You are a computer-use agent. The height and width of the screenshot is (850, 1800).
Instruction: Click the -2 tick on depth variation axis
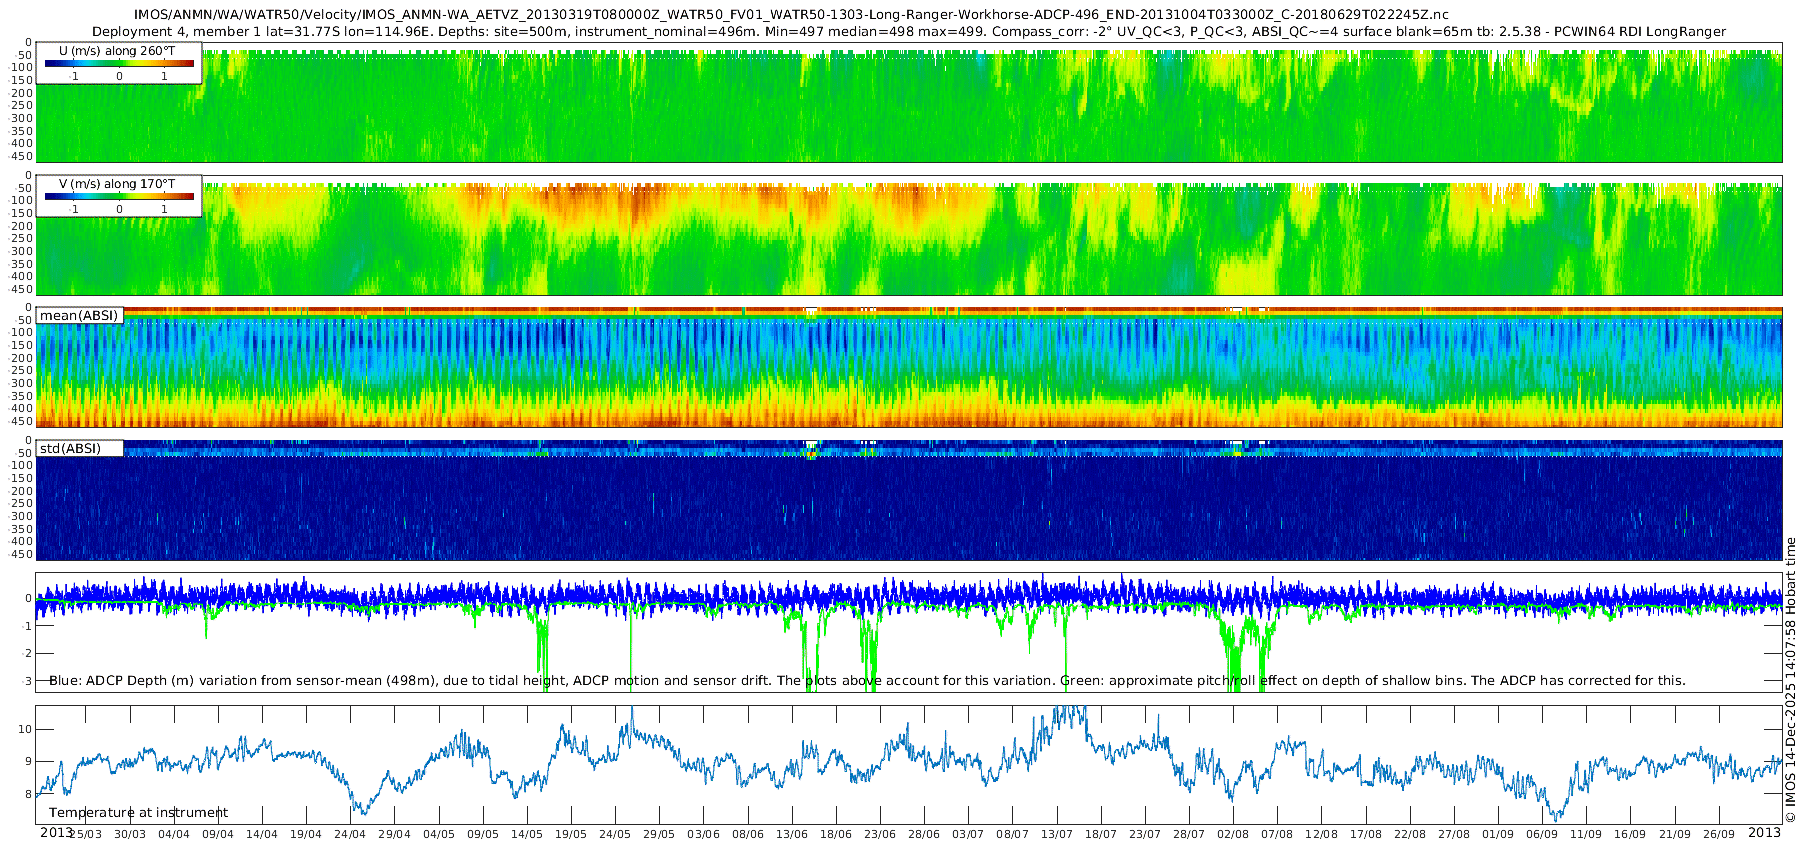pyautogui.click(x=25, y=653)
